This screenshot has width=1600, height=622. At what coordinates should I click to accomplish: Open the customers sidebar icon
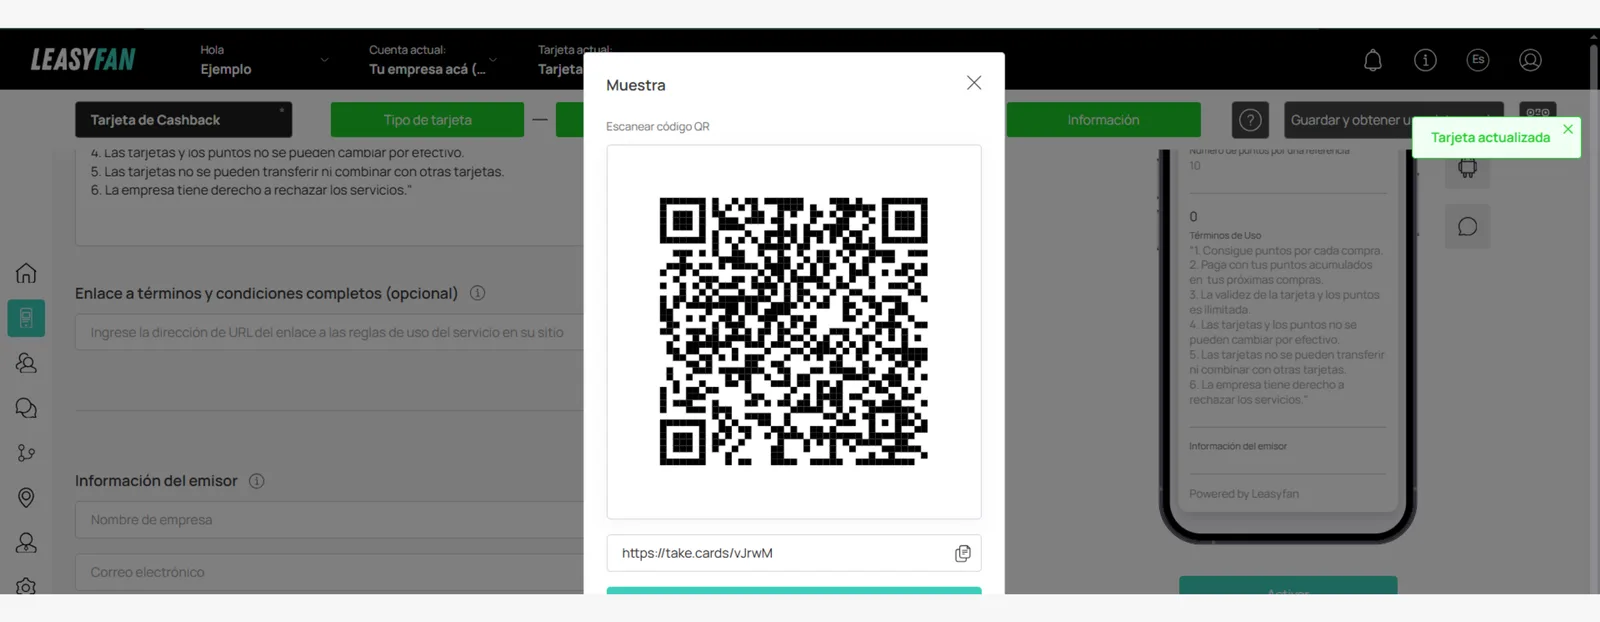[26, 363]
